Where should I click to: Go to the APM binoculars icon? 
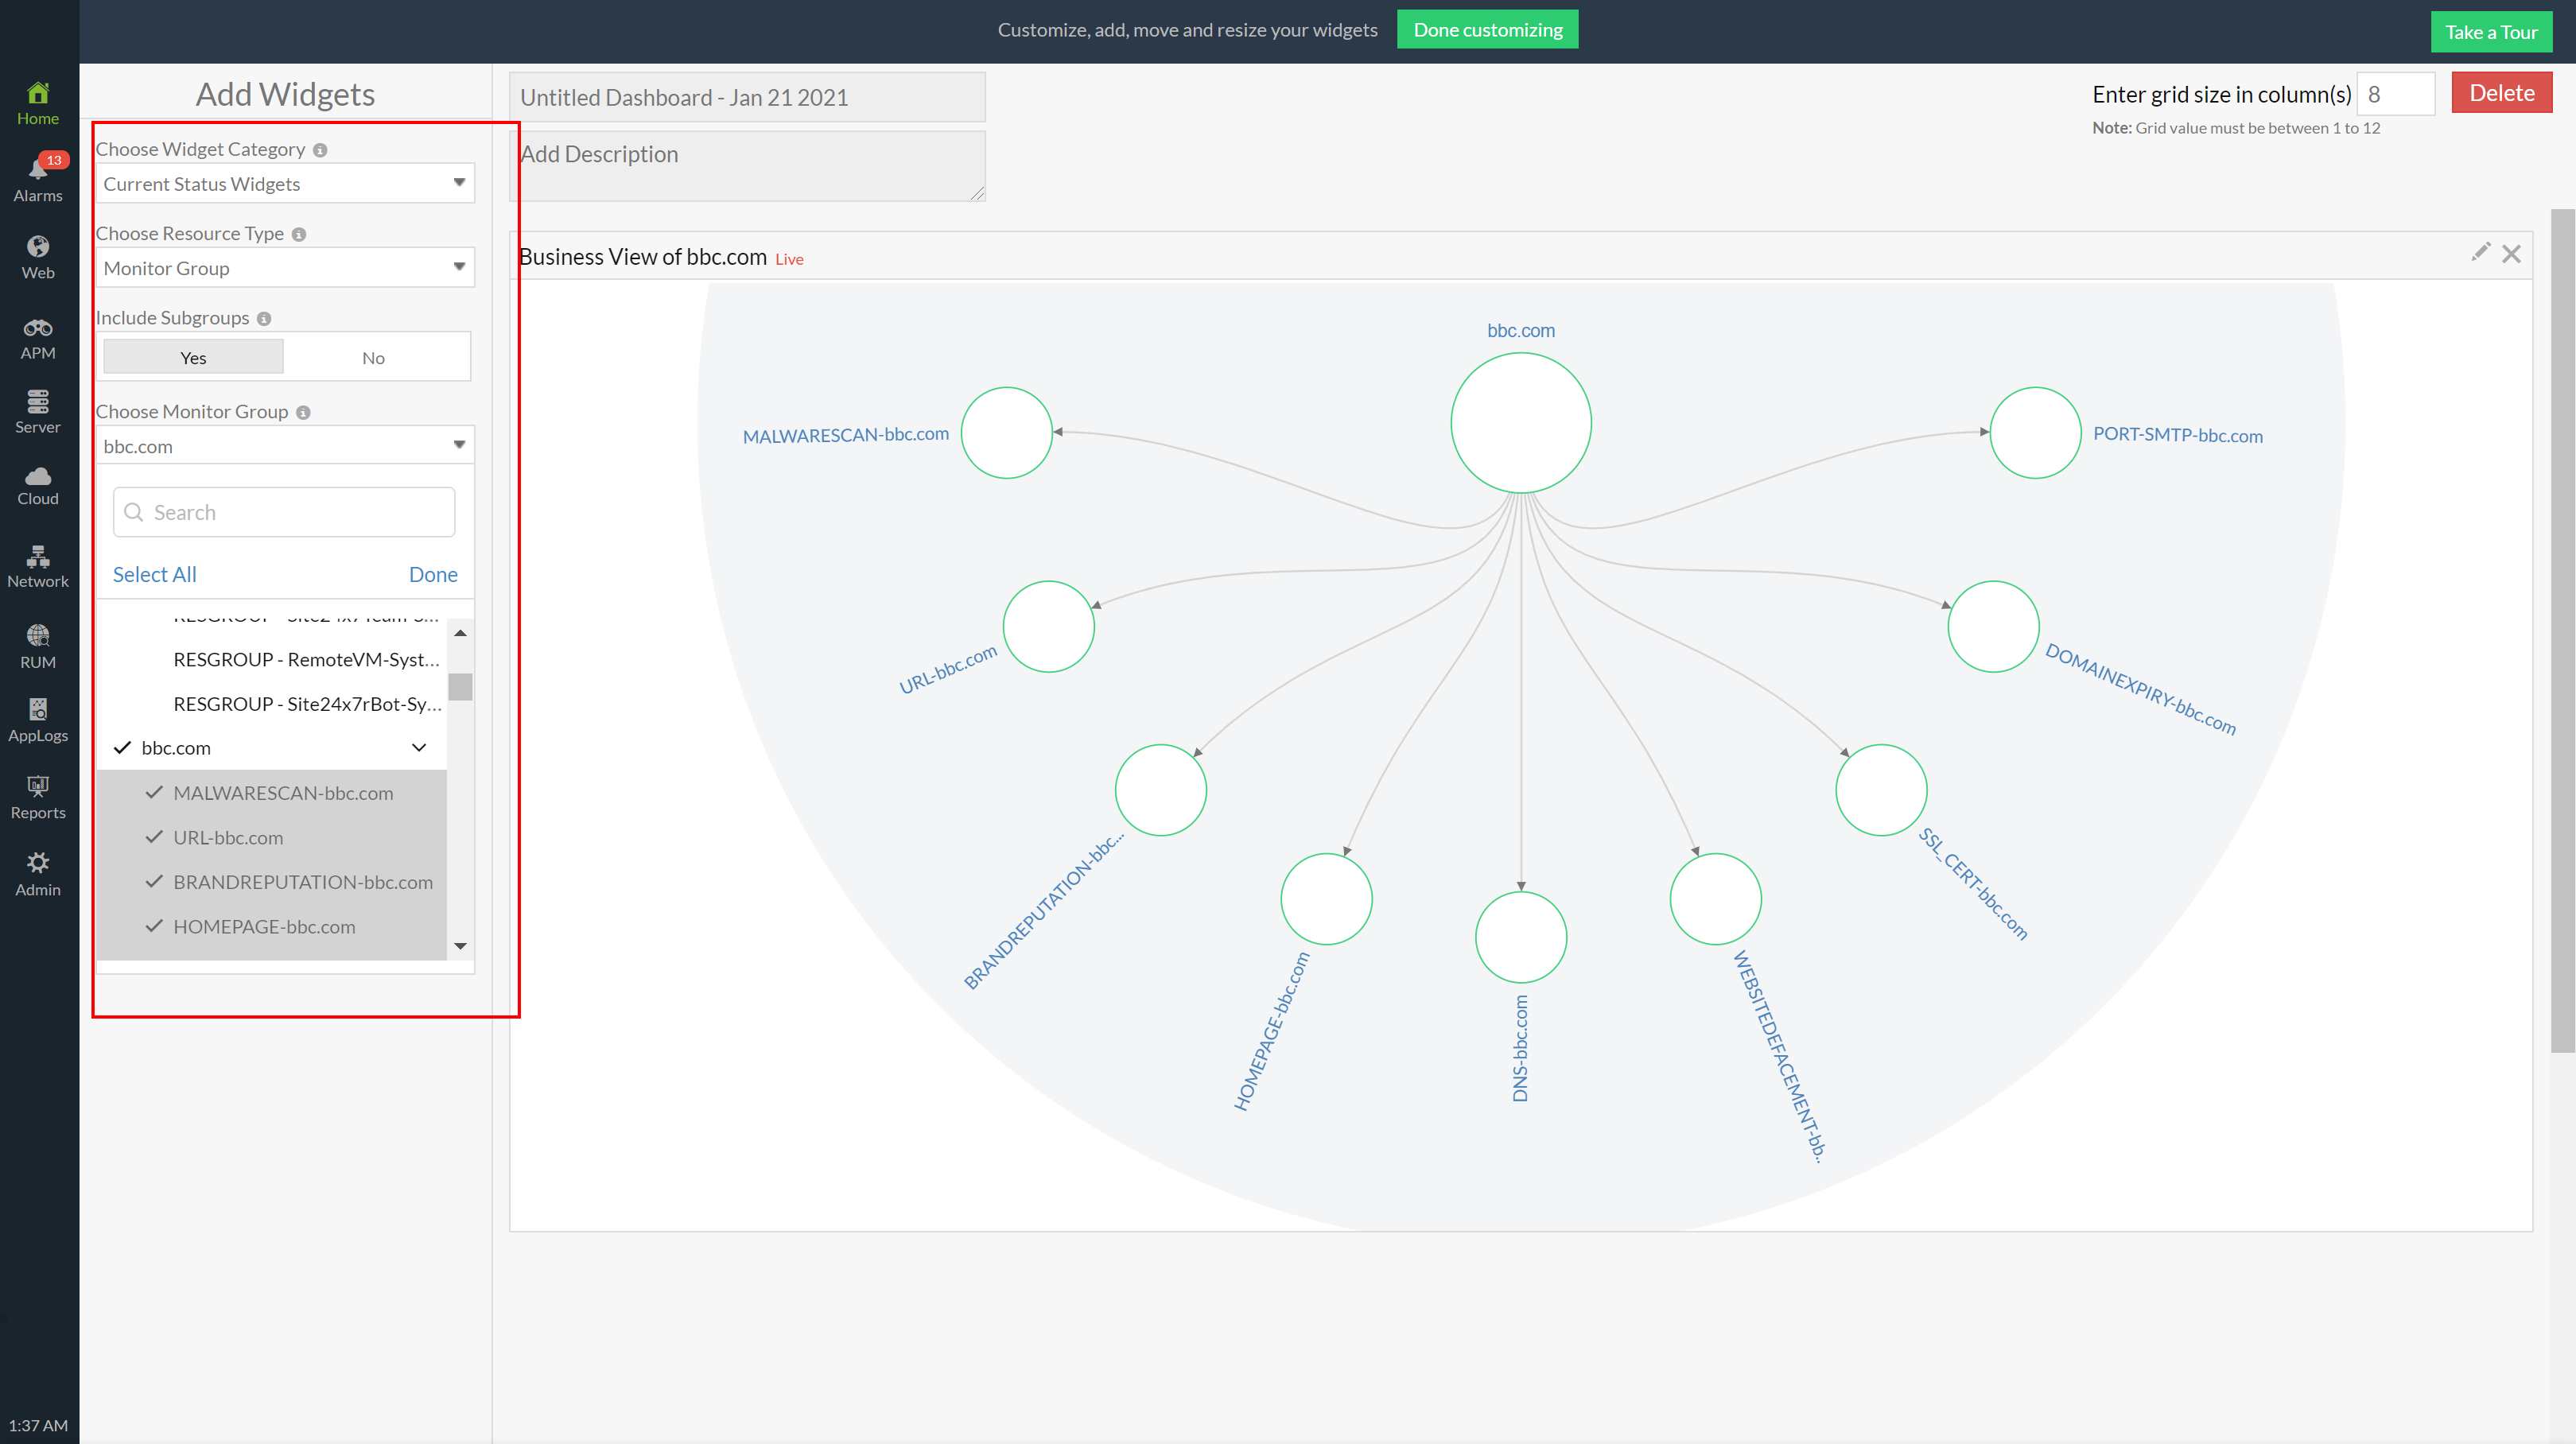(x=38, y=328)
